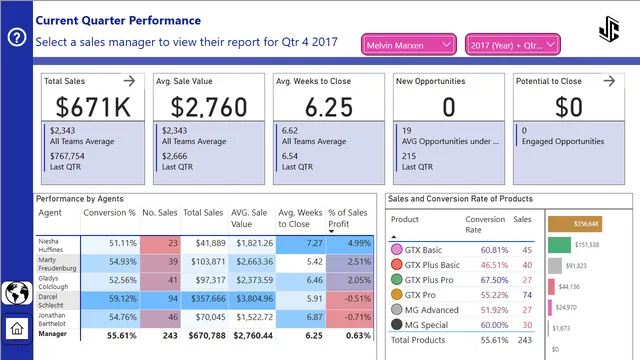Viewport: 640px width, 360px height.
Task: Click the Conversion Rate products column header
Action: 485,224
